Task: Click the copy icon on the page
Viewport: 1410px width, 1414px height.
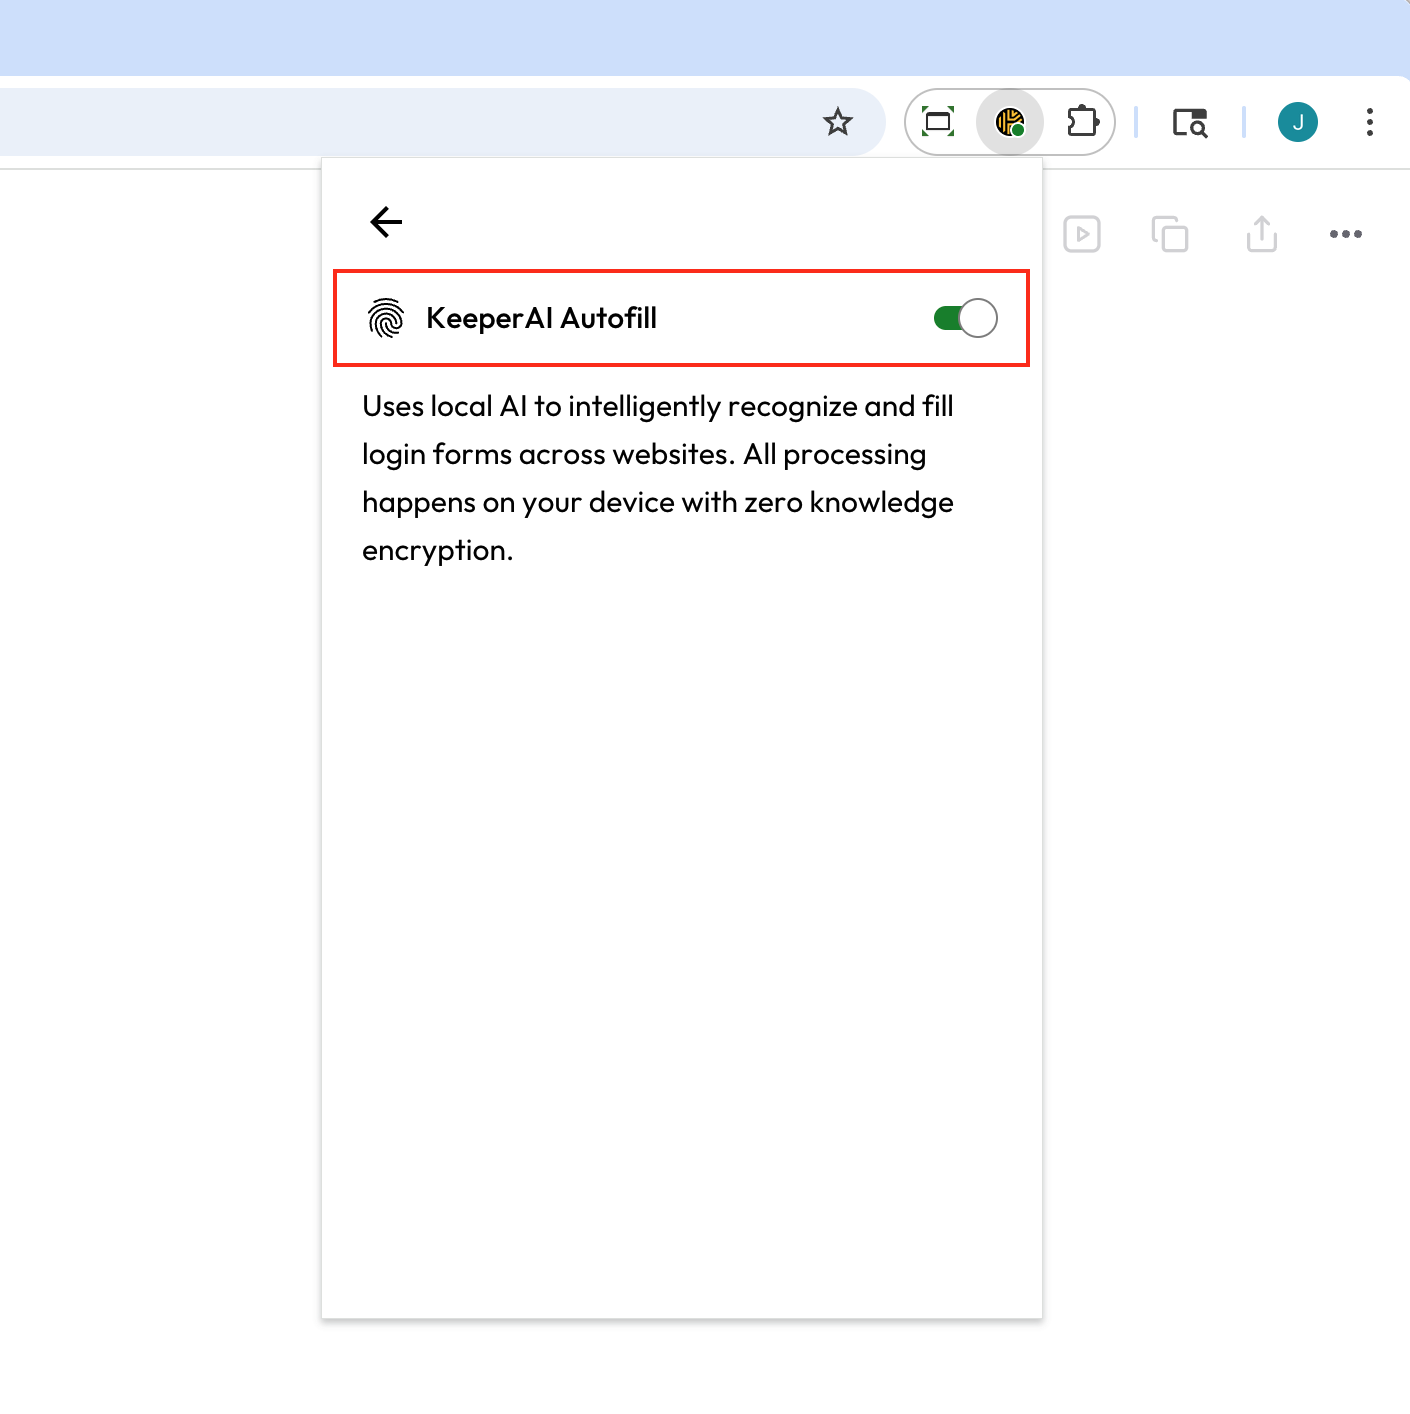Action: coord(1169,234)
